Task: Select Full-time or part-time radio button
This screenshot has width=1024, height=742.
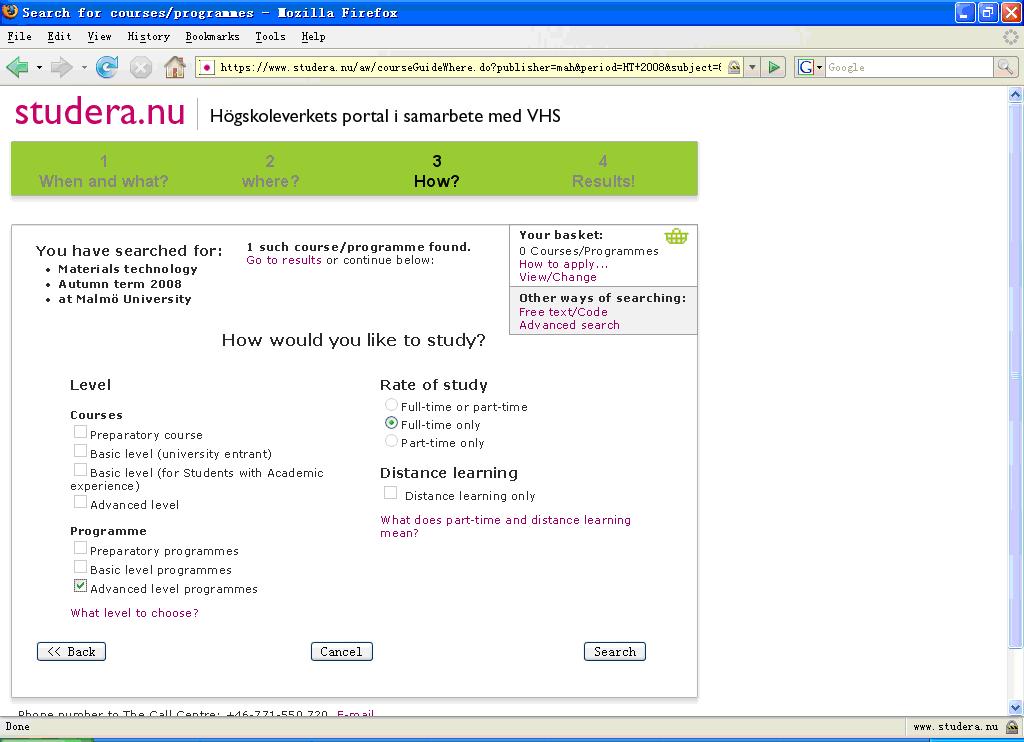Action: point(391,404)
